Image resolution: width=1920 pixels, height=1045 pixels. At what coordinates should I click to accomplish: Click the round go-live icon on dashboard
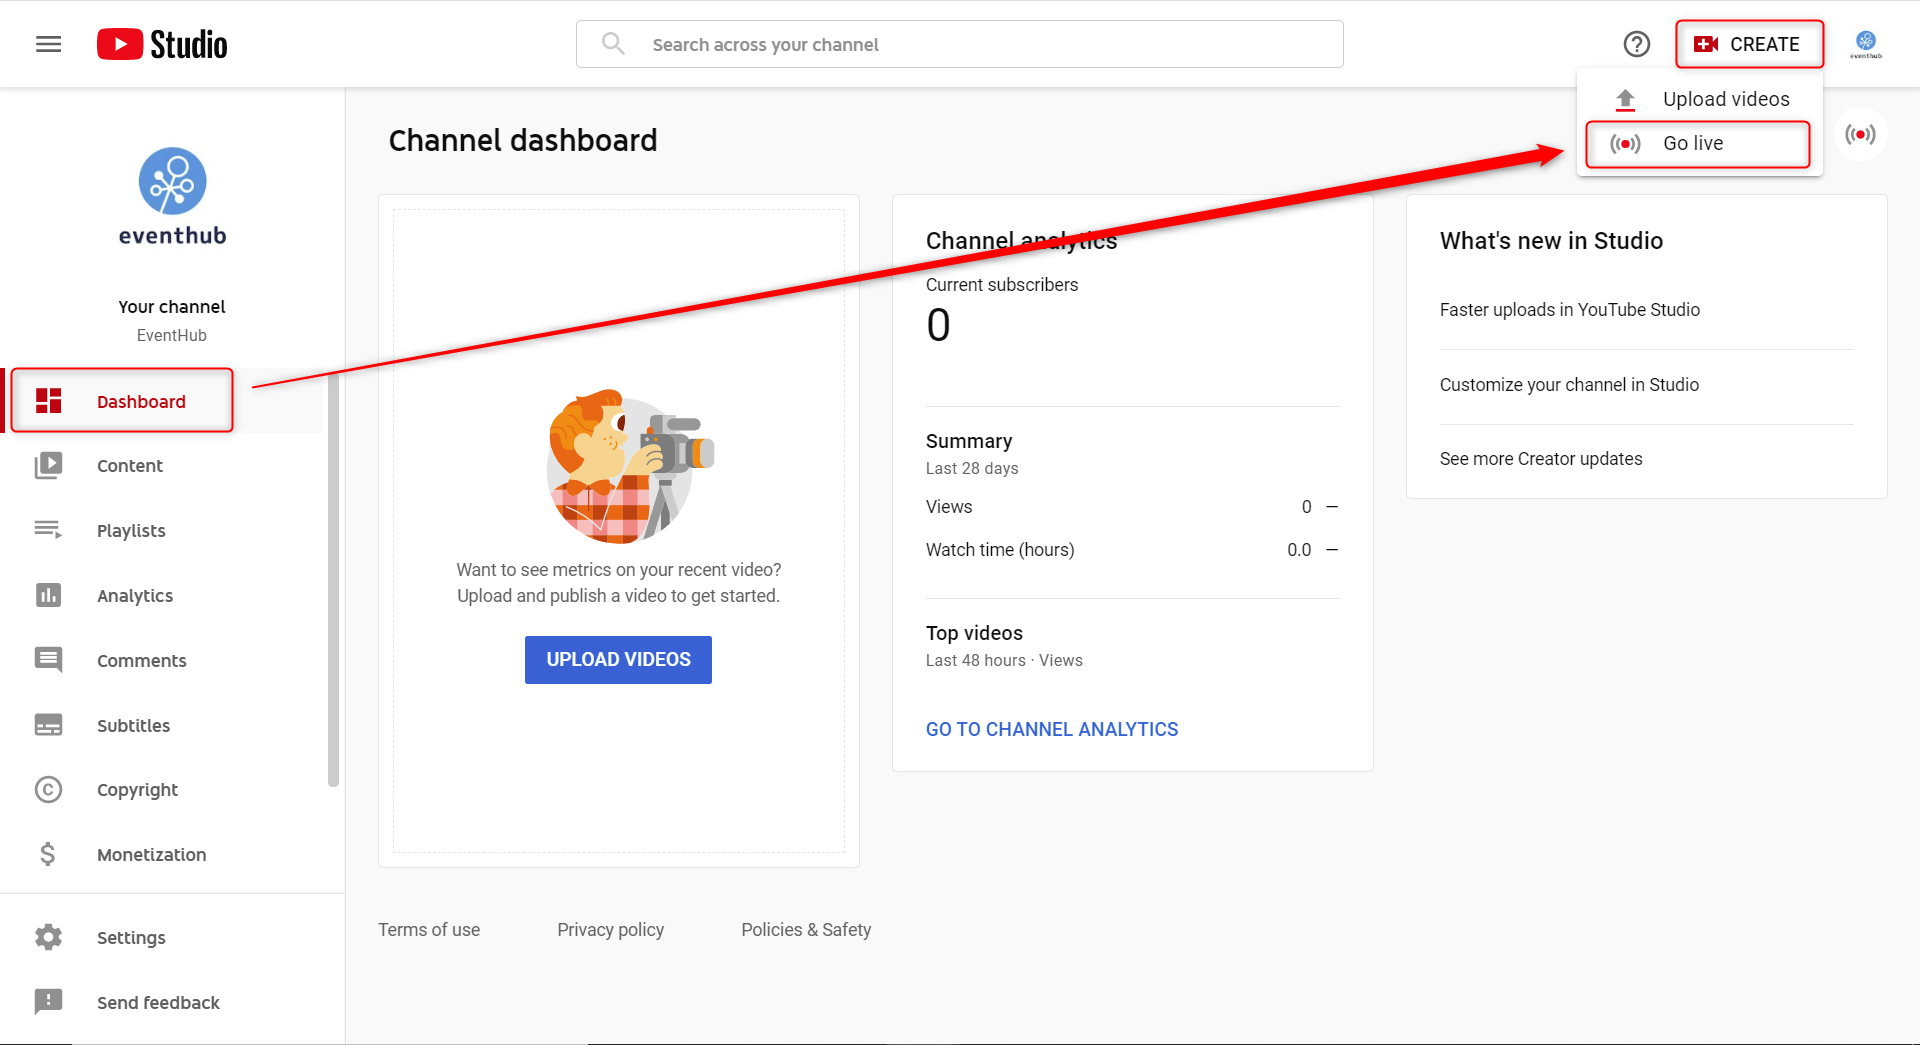pyautogui.click(x=1860, y=134)
